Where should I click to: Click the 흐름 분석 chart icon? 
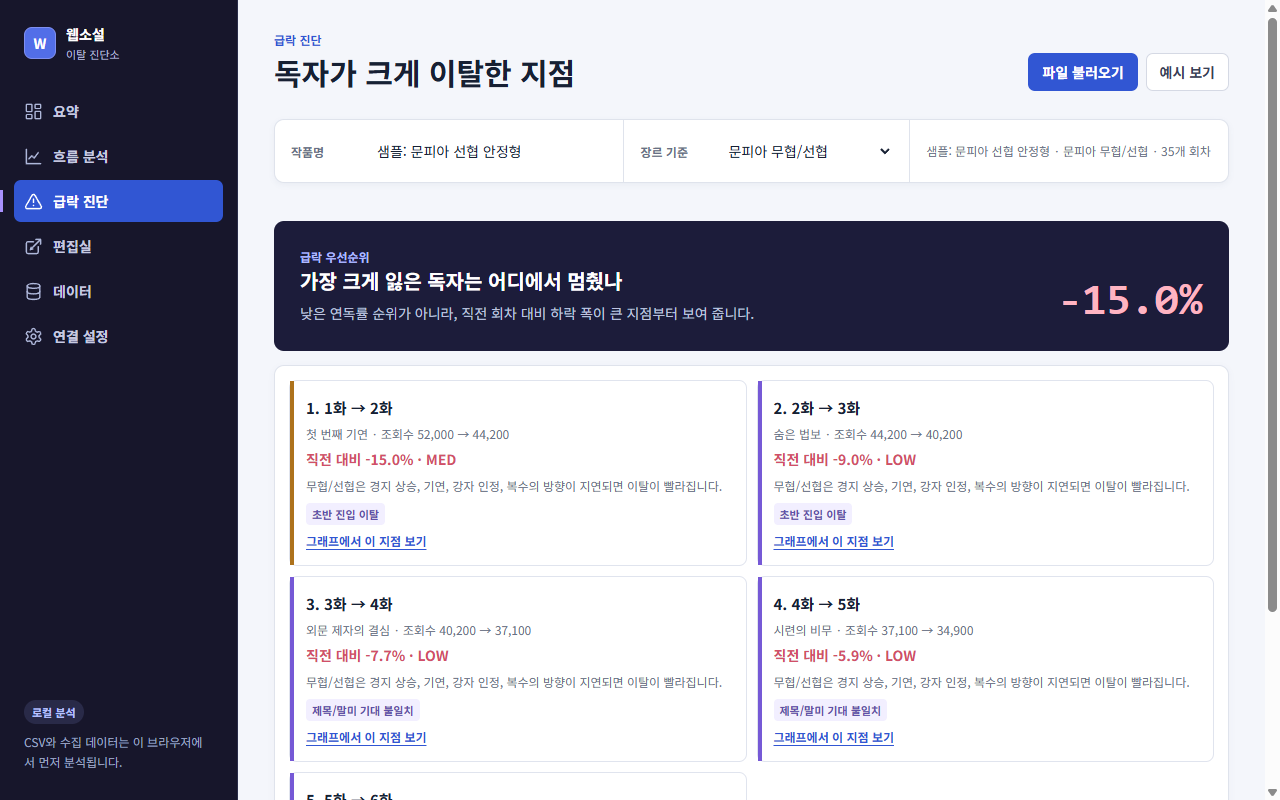coord(33,157)
